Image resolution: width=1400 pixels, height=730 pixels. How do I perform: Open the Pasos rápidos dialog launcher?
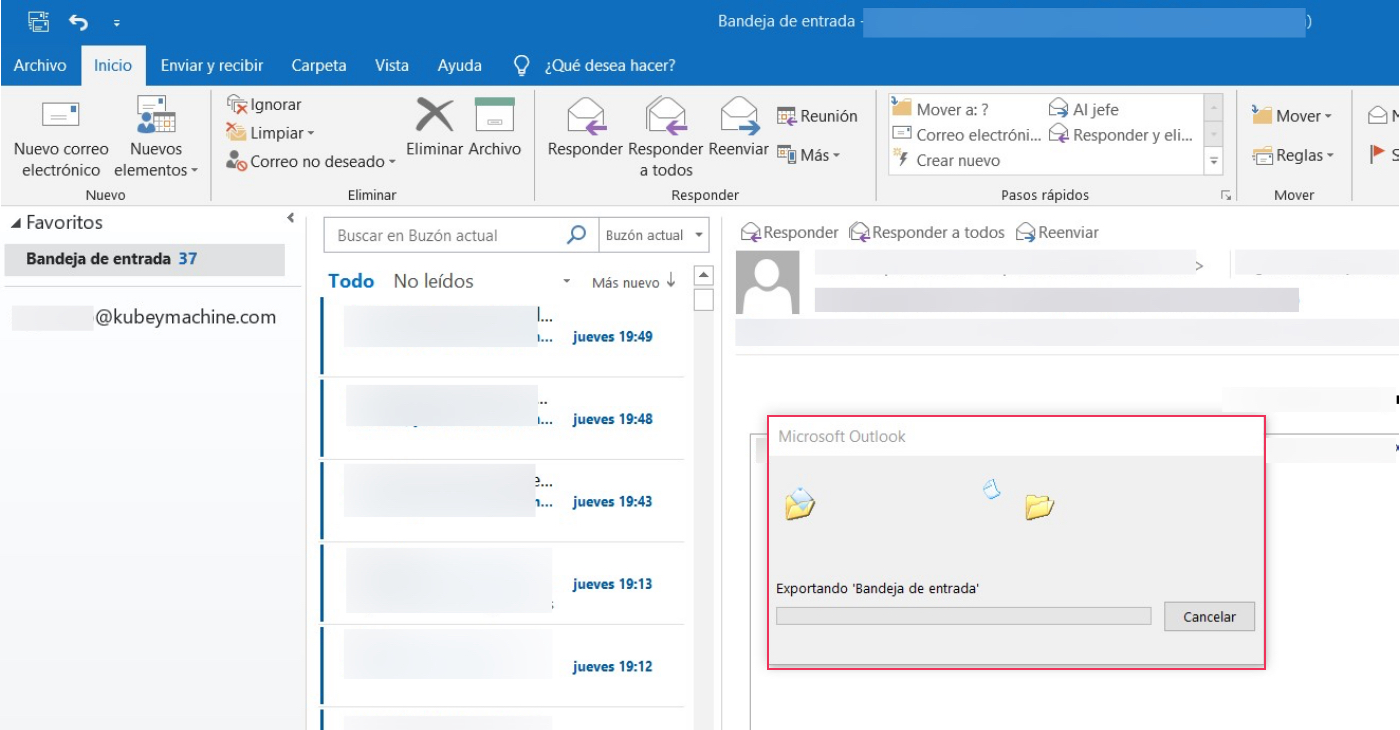[x=1226, y=196]
